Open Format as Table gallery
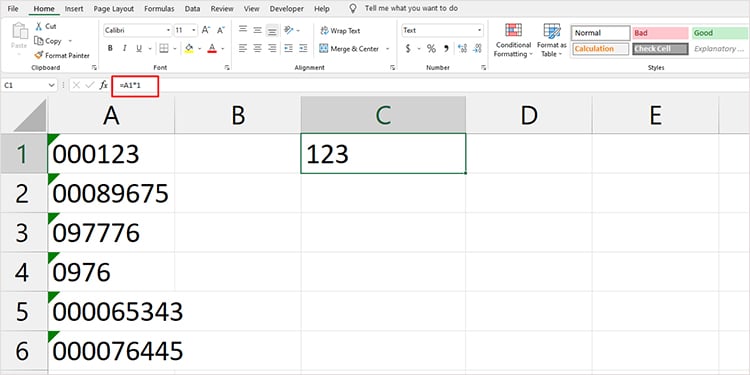This screenshot has width=750, height=375. point(551,40)
